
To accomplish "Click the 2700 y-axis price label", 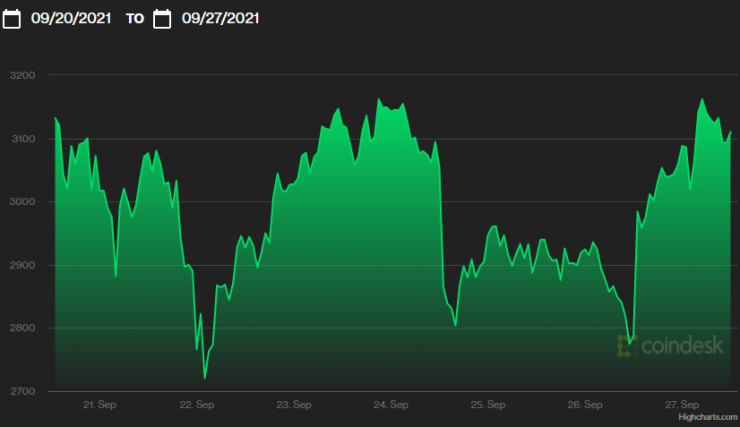I will 22,391.
